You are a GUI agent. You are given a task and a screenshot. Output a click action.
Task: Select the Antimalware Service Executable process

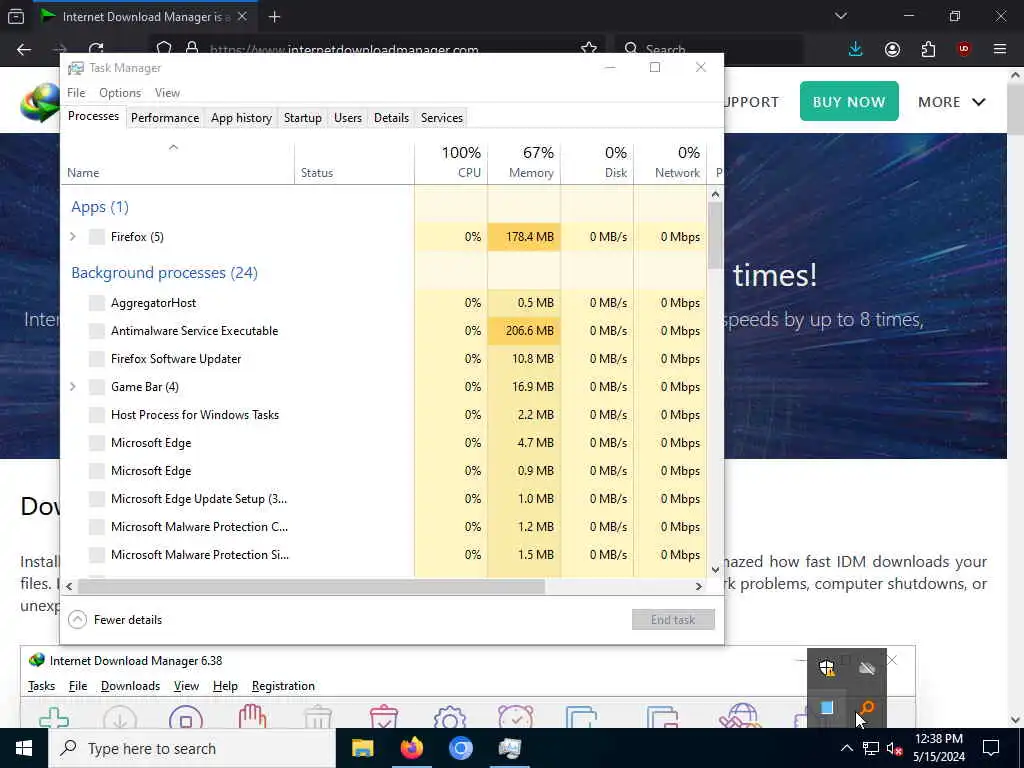(x=383, y=330)
